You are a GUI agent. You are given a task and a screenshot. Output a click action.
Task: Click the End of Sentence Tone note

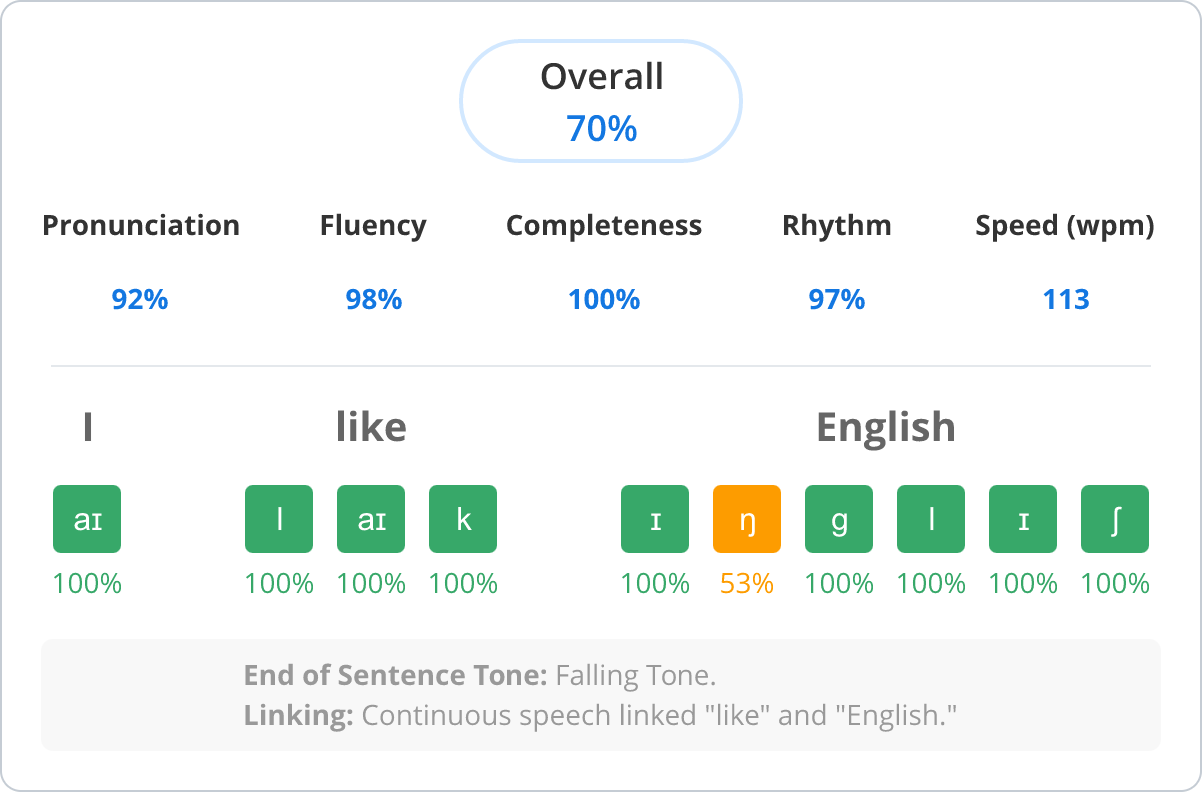coord(480,676)
